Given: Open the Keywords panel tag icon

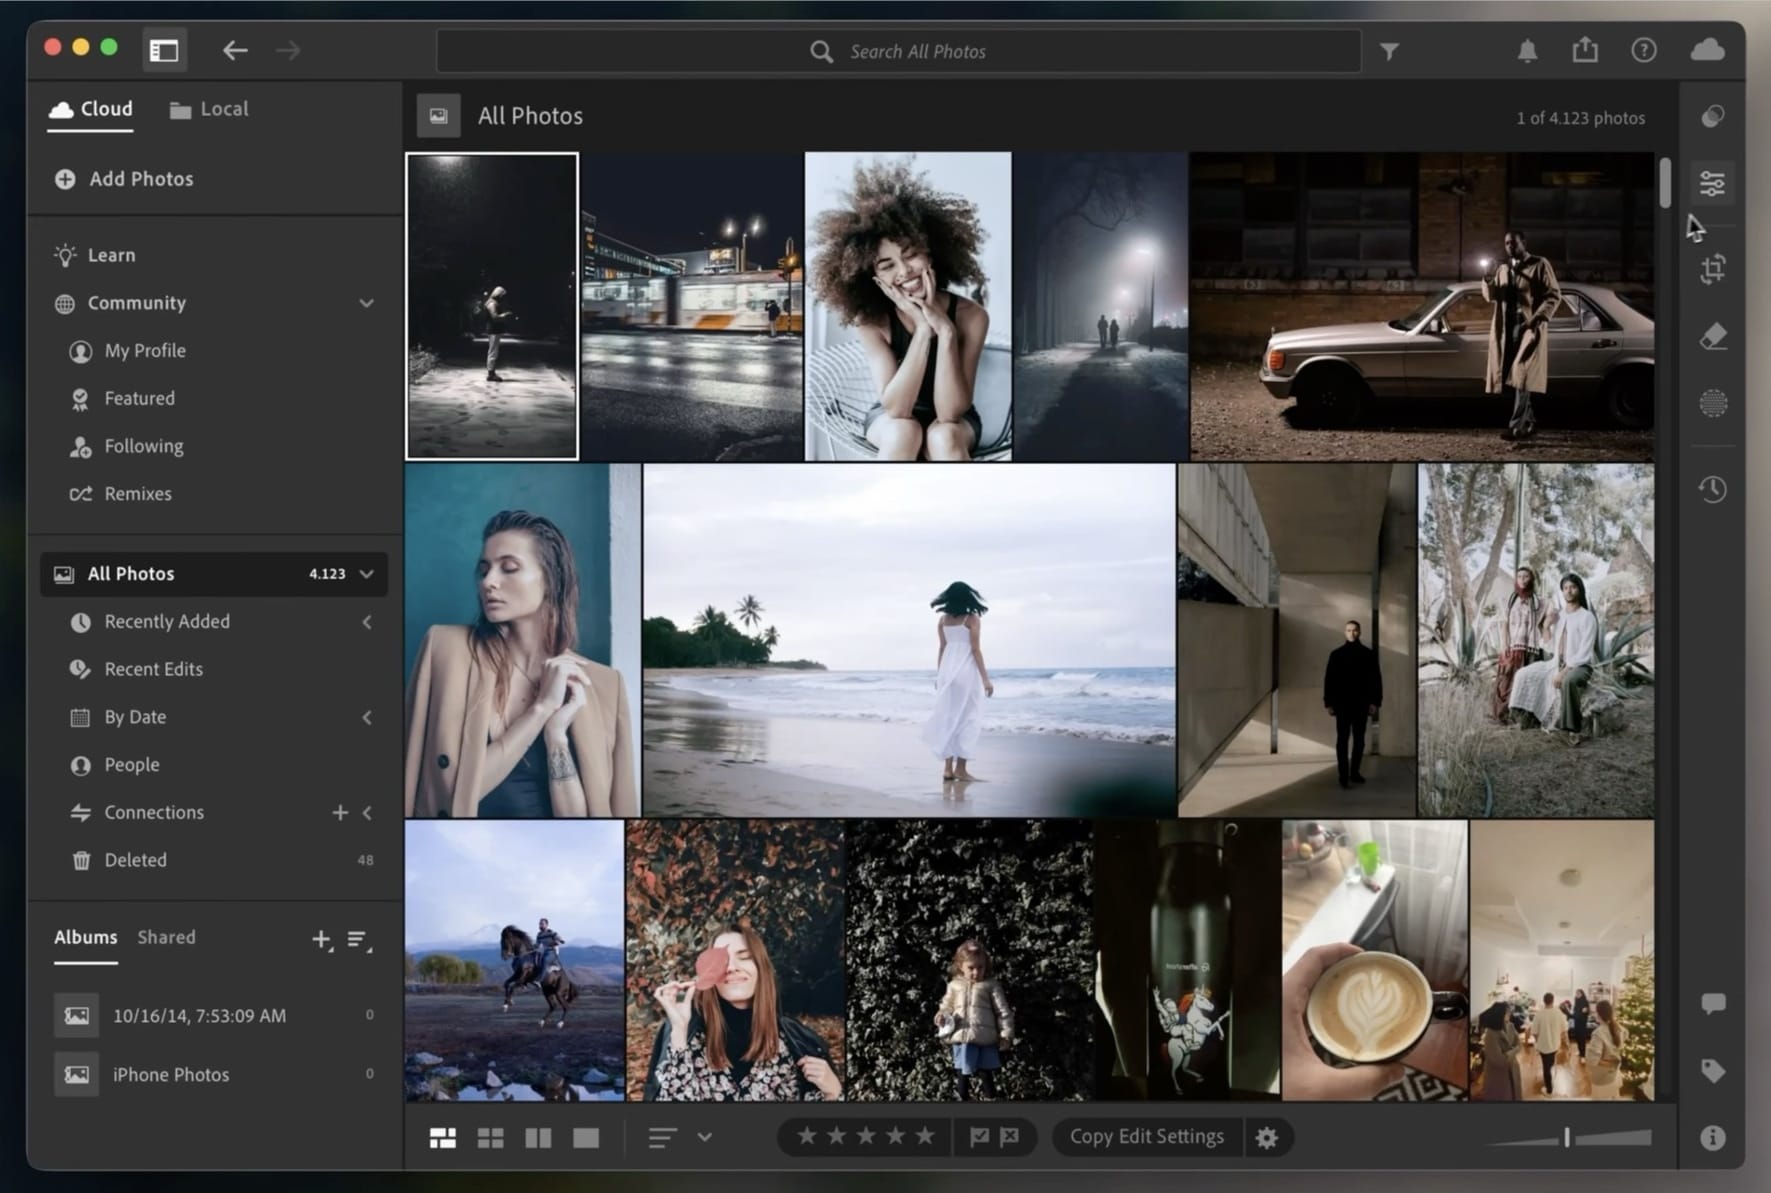Looking at the screenshot, I should [x=1712, y=1070].
